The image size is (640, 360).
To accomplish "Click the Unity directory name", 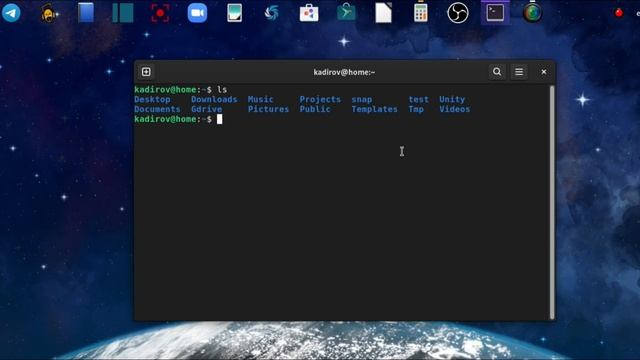I will (x=452, y=99).
